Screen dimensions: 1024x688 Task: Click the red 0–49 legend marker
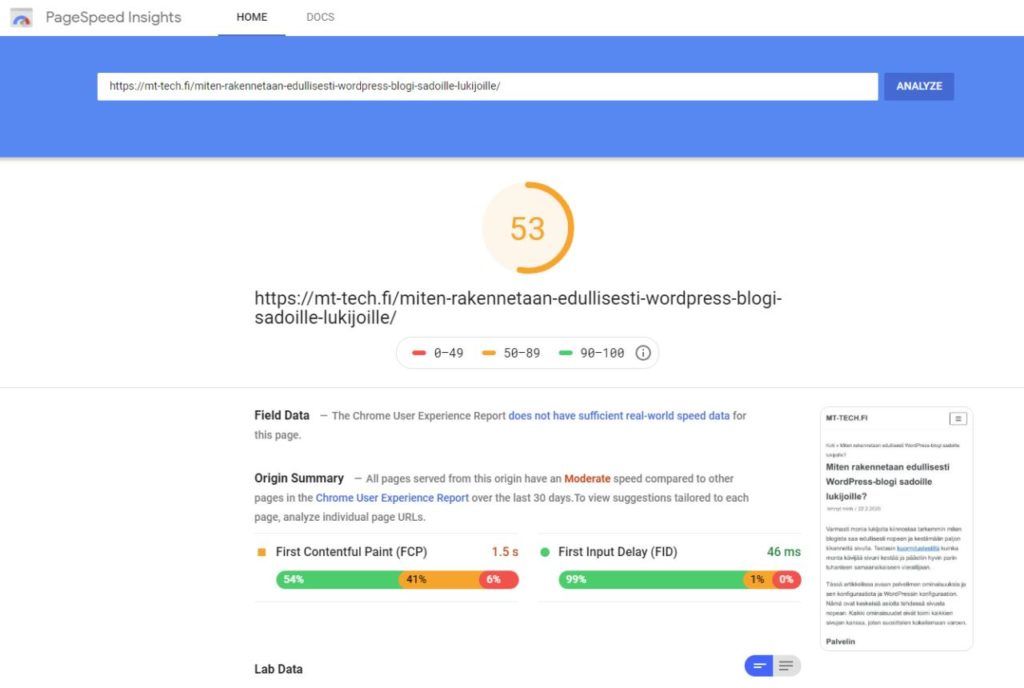pos(419,353)
